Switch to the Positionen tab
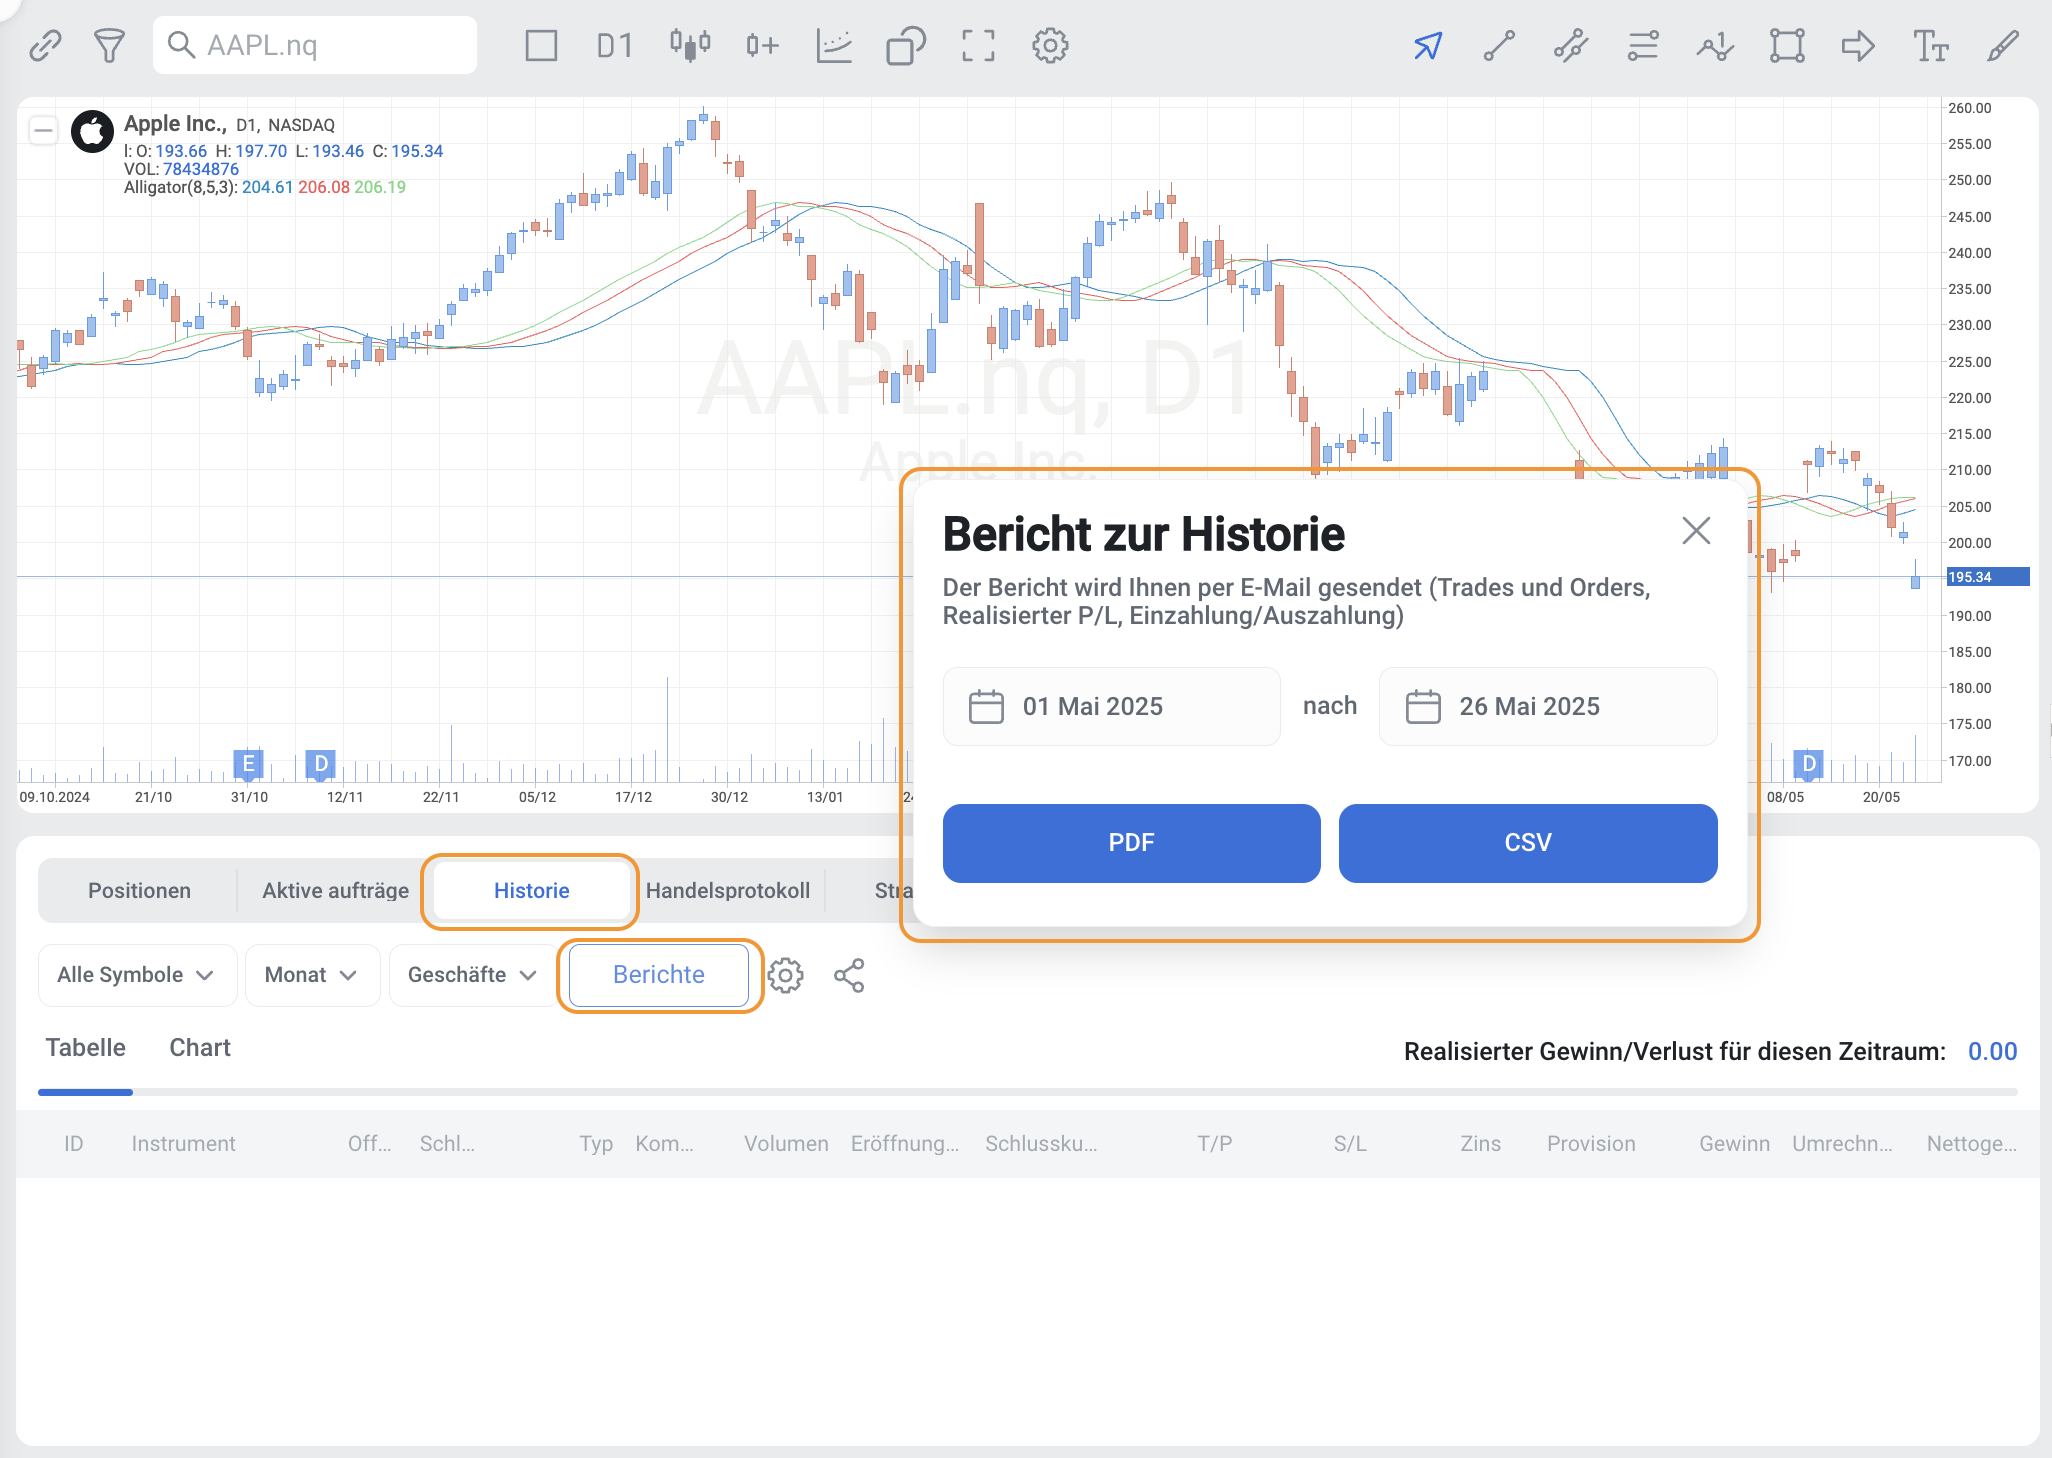The height and width of the screenshot is (1458, 2052). tap(139, 891)
